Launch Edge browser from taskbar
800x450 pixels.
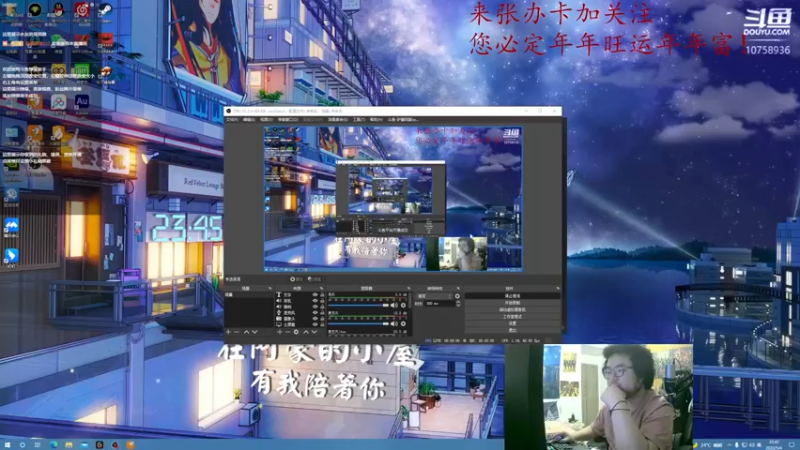click(x=54, y=445)
